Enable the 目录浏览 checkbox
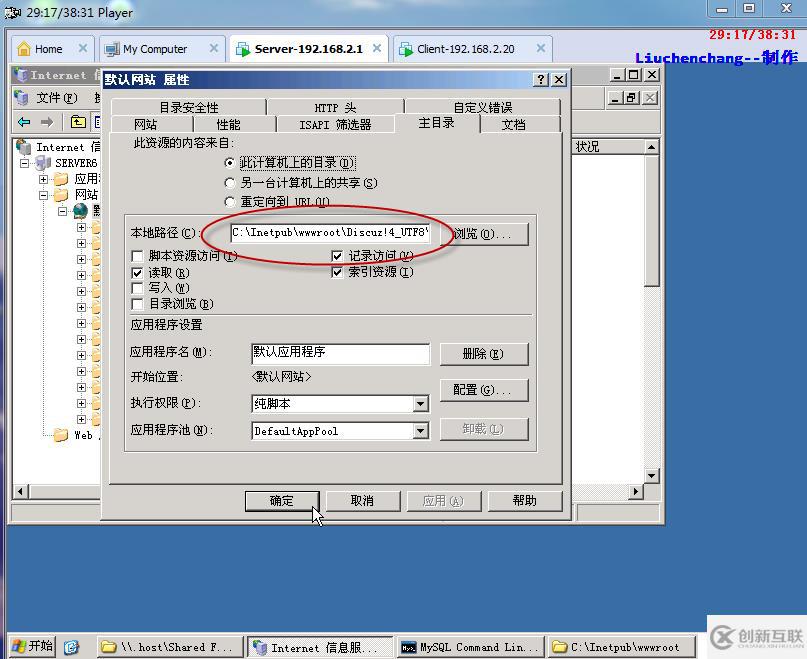The width and height of the screenshot is (807, 659). coord(137,304)
